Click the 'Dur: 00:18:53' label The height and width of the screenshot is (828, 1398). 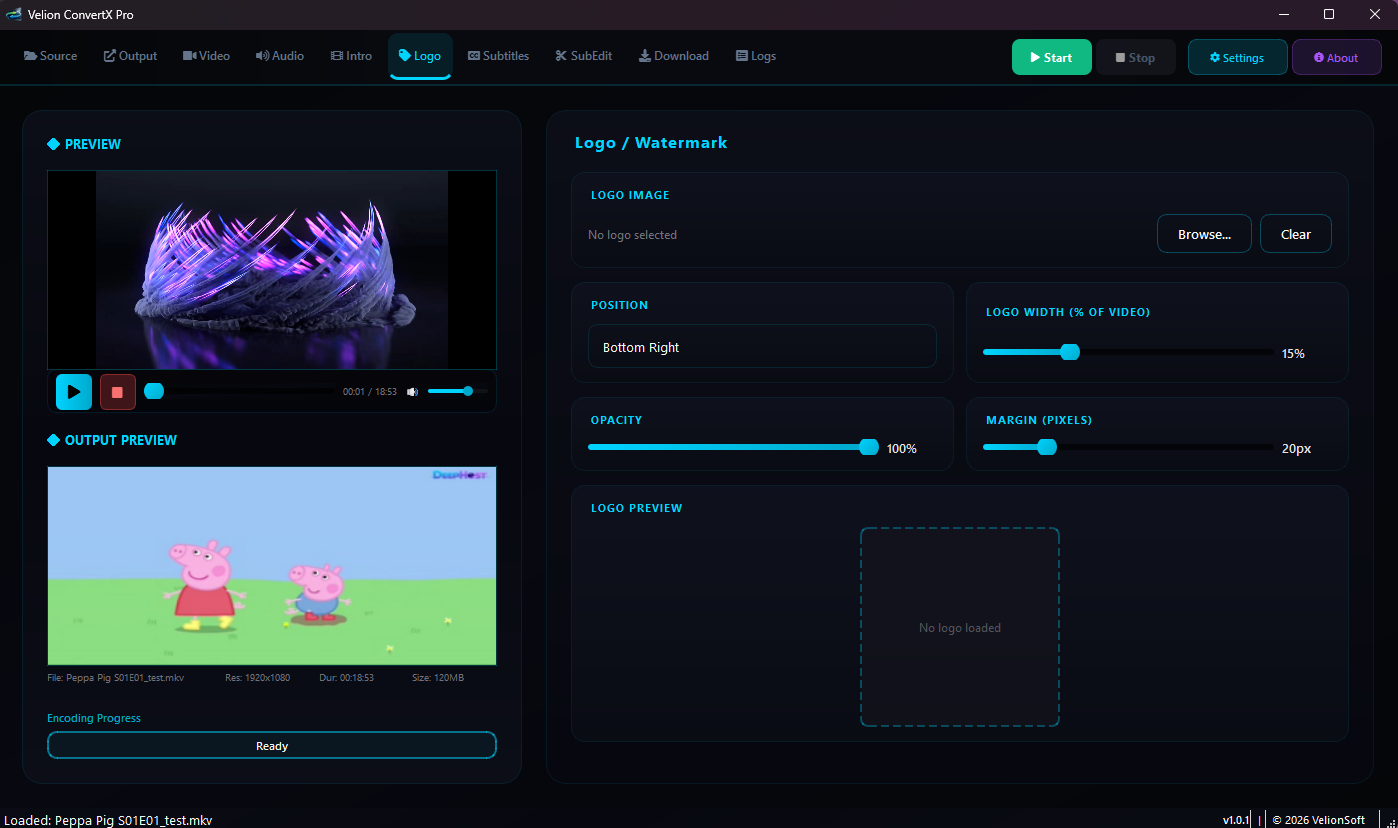[x=346, y=678]
